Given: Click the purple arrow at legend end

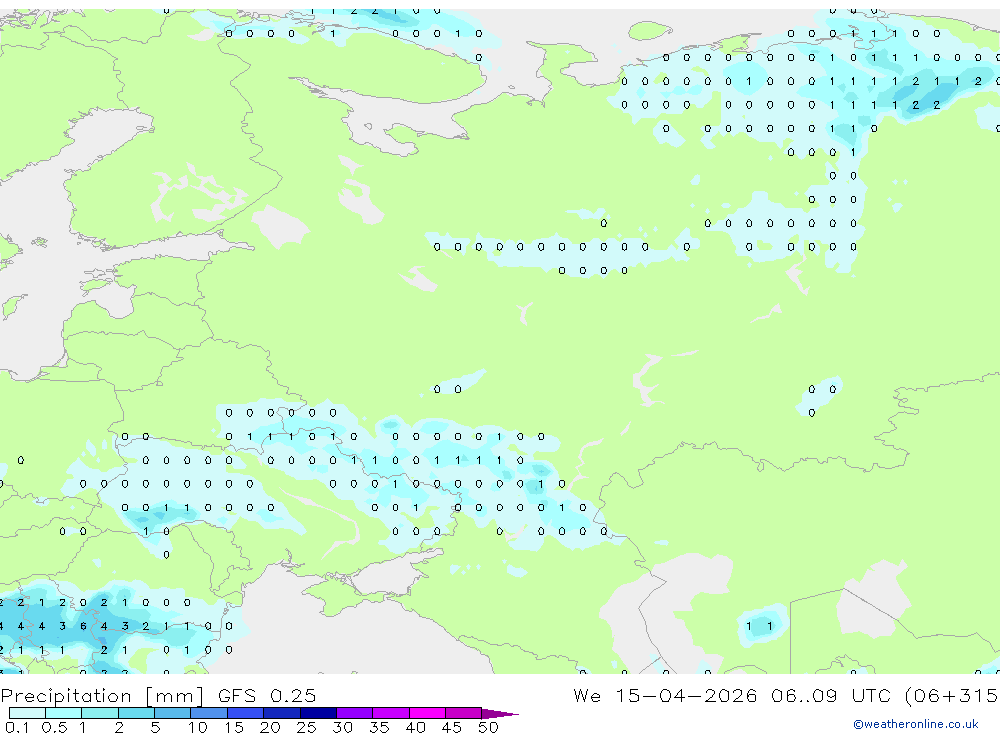Looking at the screenshot, I should [x=500, y=713].
